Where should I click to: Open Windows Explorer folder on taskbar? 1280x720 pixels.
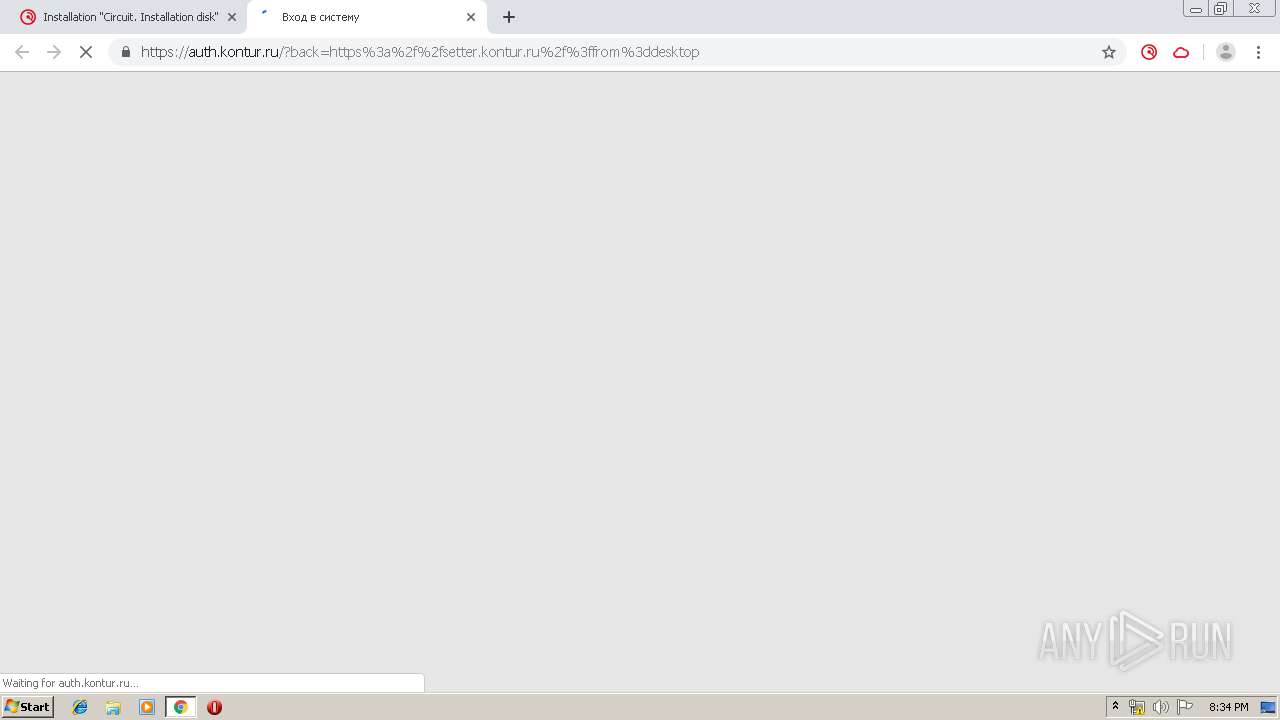pyautogui.click(x=113, y=707)
